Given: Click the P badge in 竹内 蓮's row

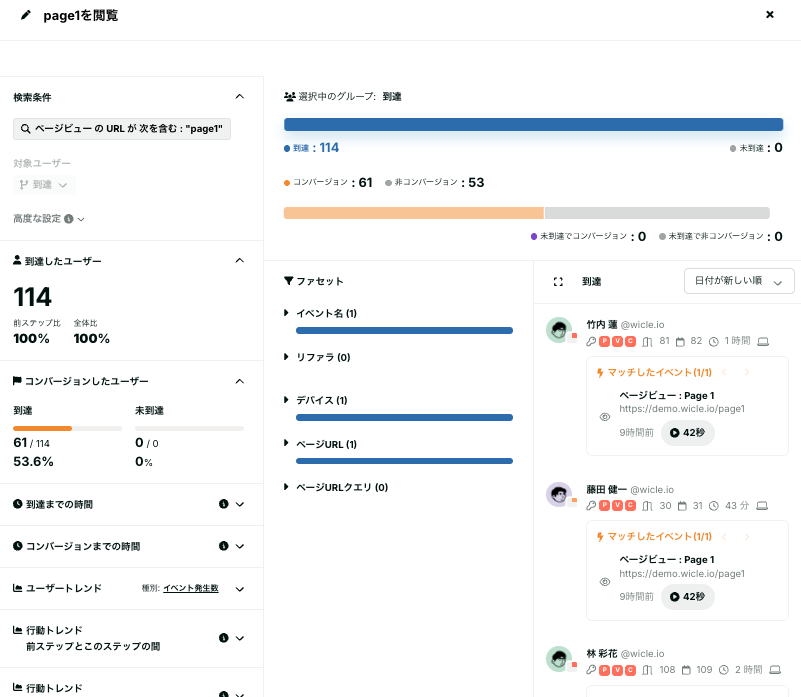Looking at the screenshot, I should click(x=604, y=341).
